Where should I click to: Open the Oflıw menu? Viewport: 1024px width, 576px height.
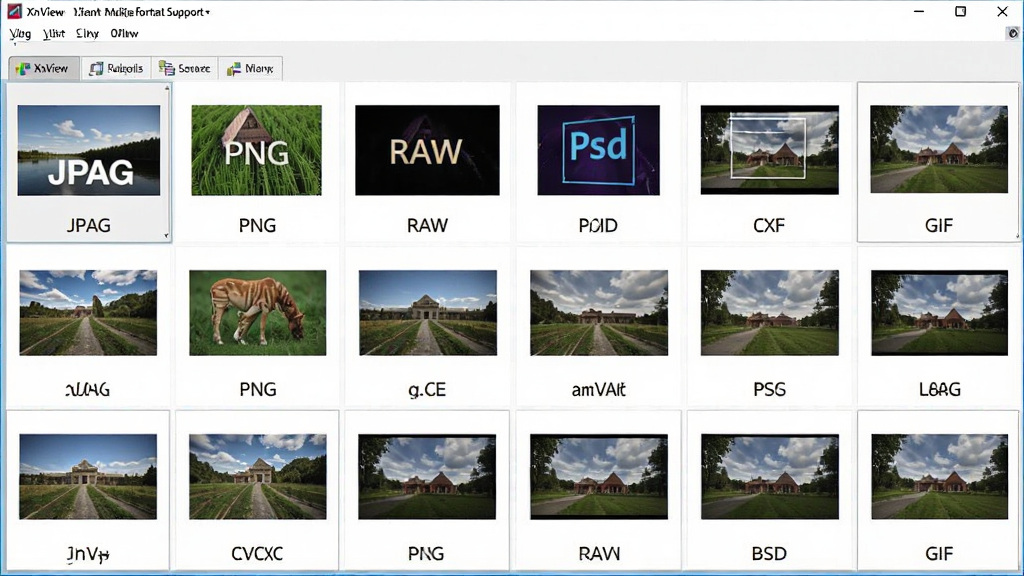pyautogui.click(x=124, y=33)
